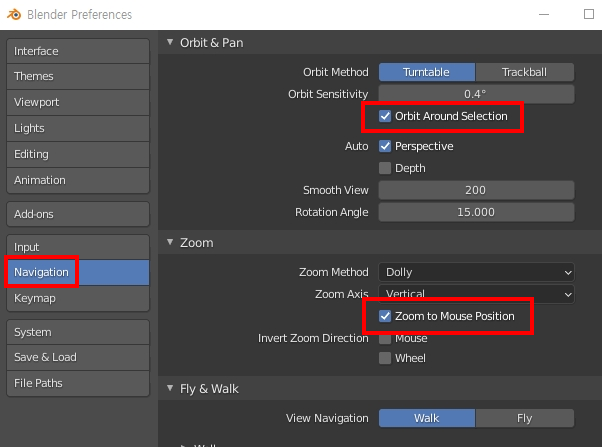
Task: Open Keymap preferences
Action: click(x=78, y=298)
